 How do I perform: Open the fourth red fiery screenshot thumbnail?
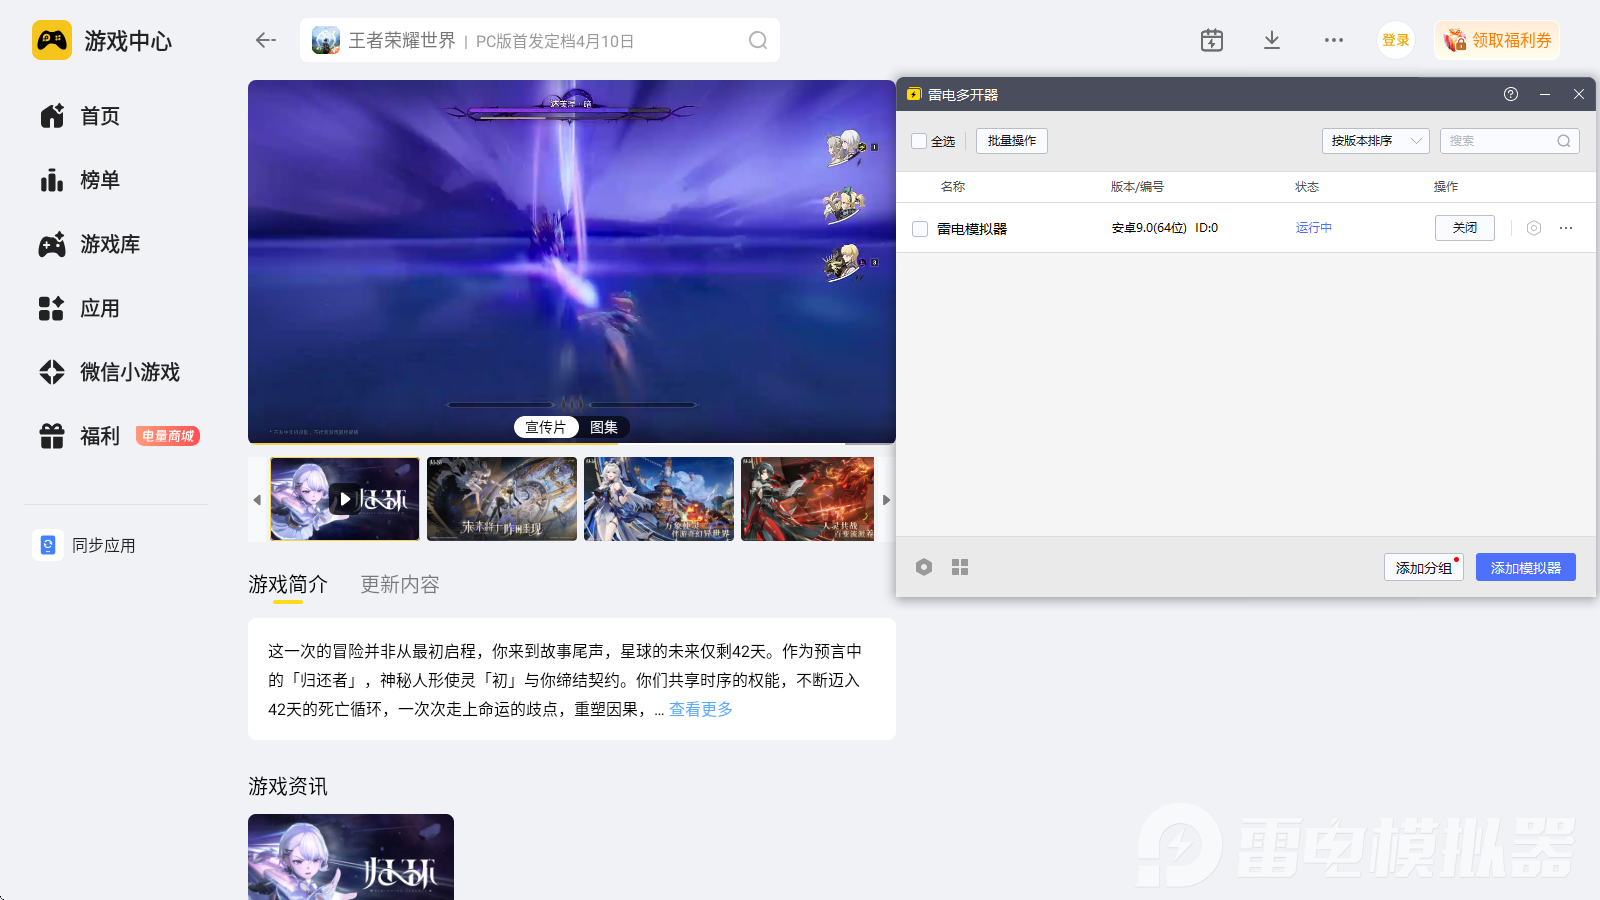tap(808, 499)
